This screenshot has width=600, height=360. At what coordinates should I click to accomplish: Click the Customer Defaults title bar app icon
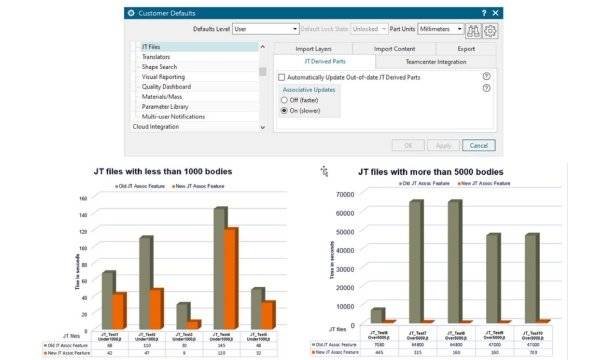[131, 13]
